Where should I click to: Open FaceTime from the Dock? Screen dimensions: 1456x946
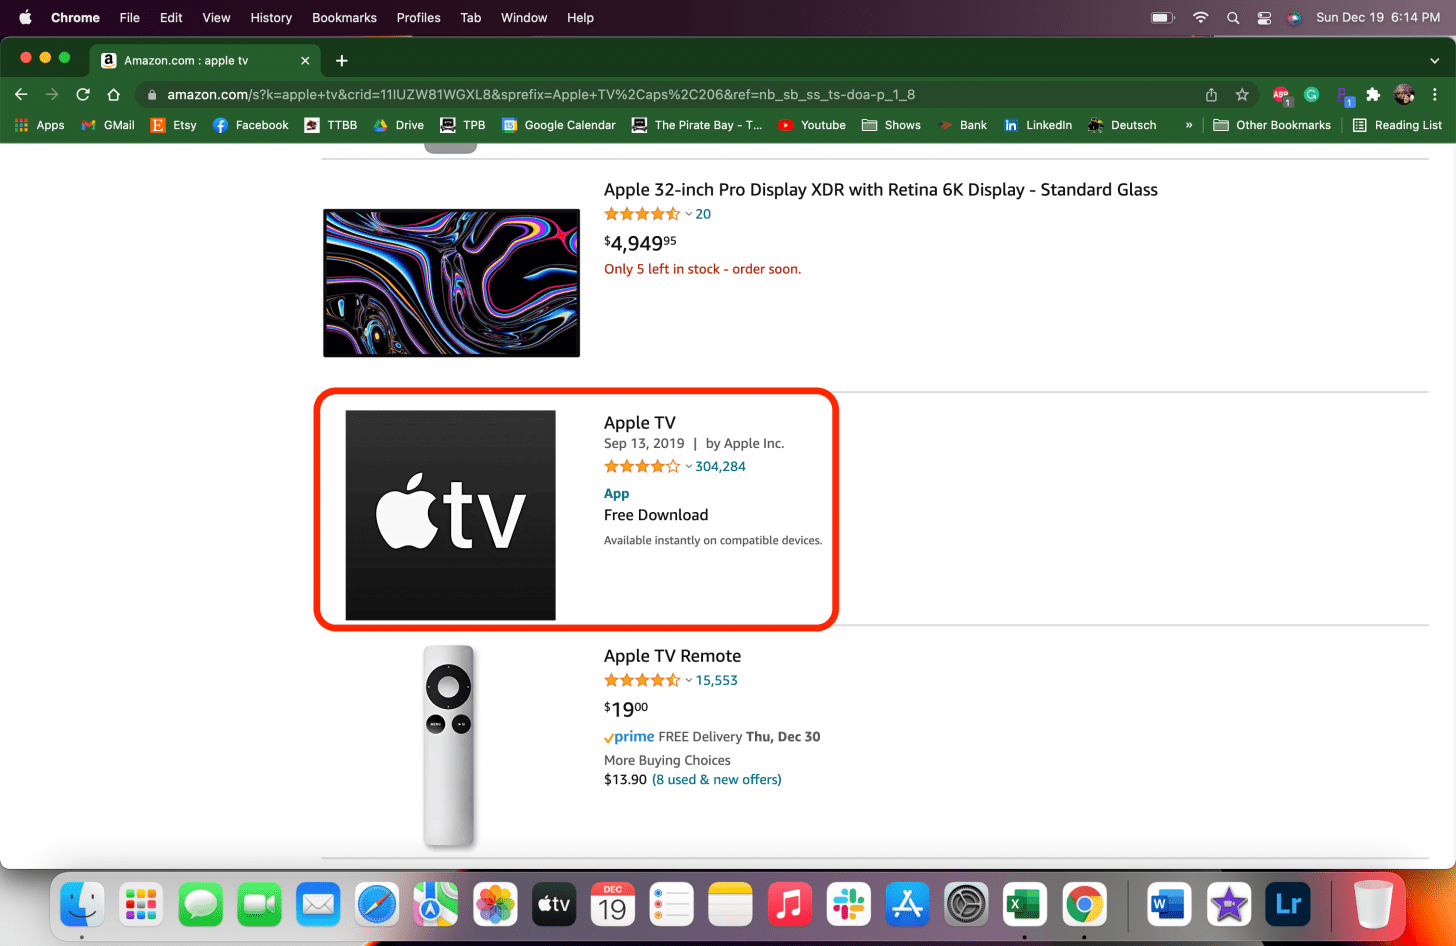259,905
